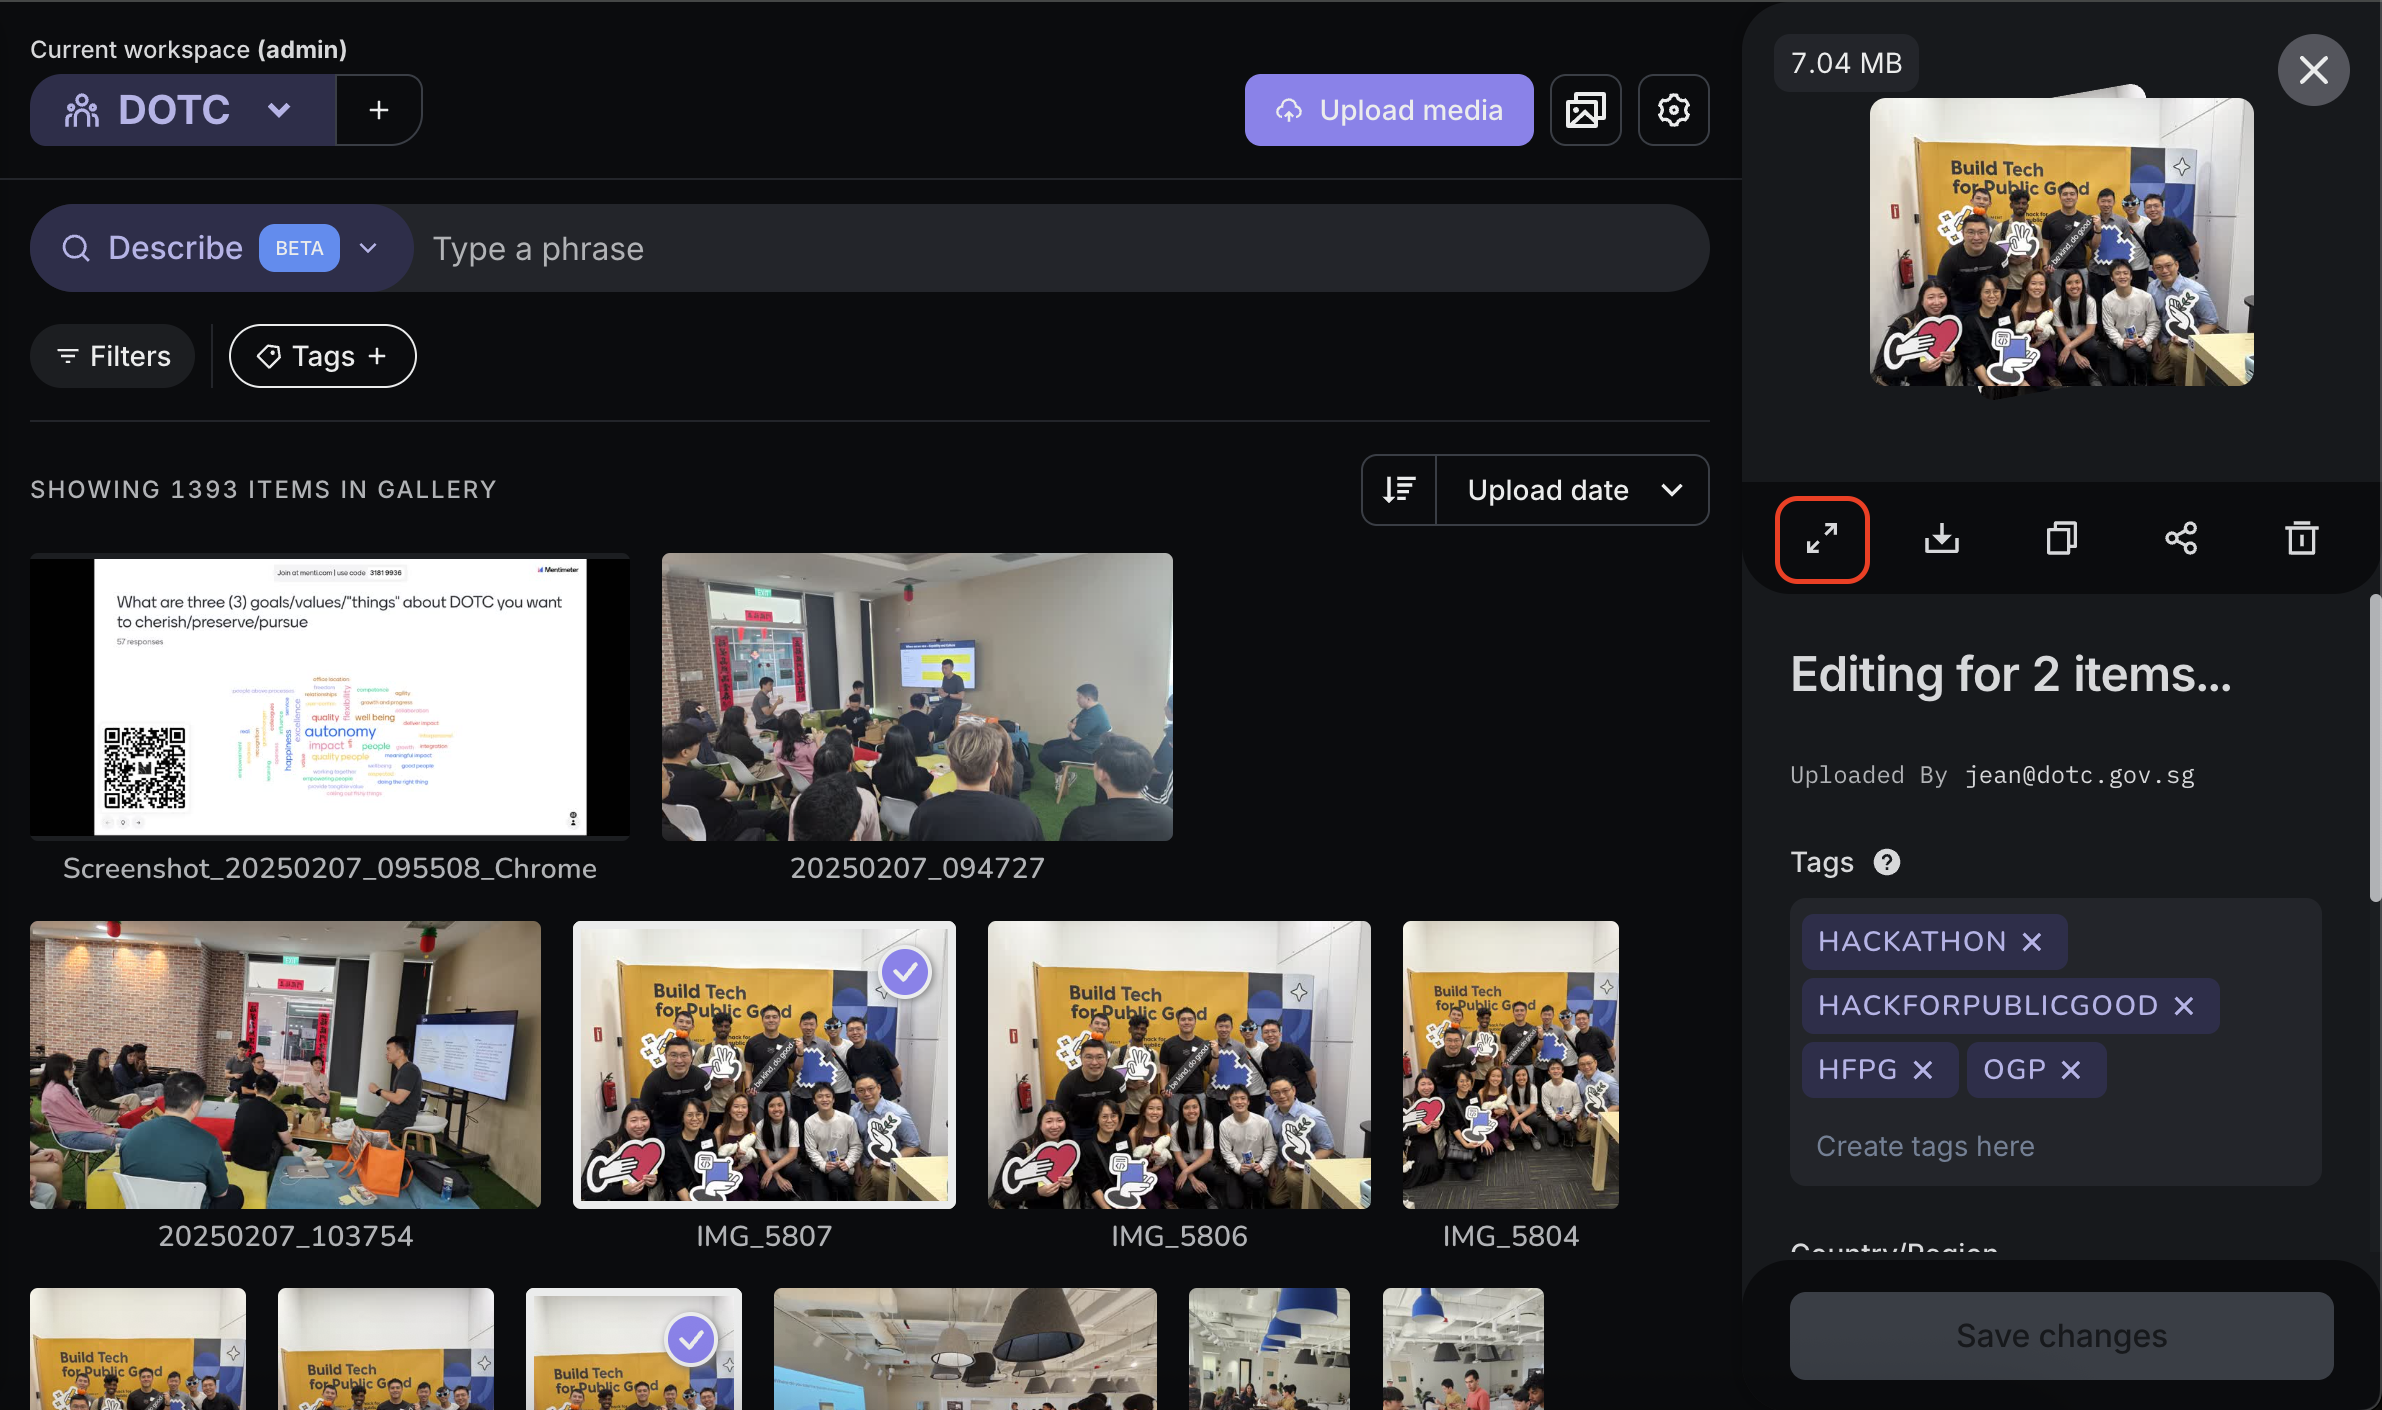Click the search magnifier icon in Describe
The width and height of the screenshot is (2382, 1410).
pyautogui.click(x=76, y=248)
